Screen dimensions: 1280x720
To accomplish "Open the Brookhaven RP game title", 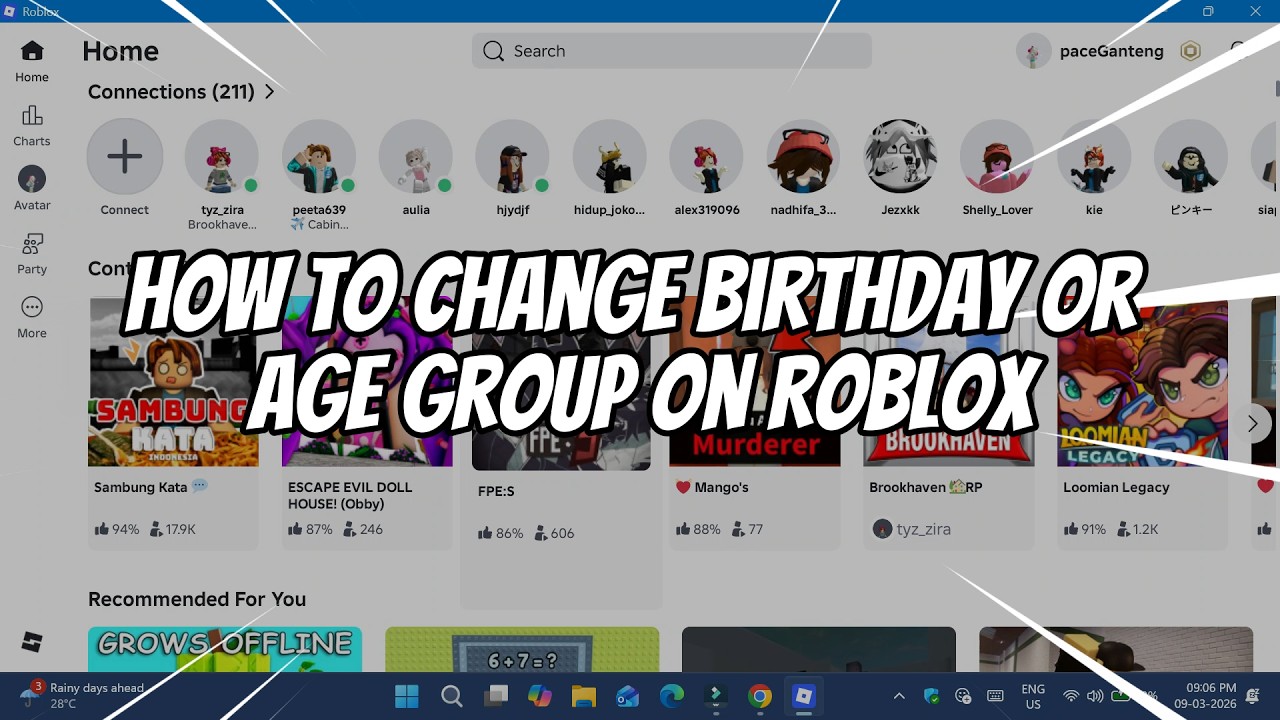I will (926, 487).
